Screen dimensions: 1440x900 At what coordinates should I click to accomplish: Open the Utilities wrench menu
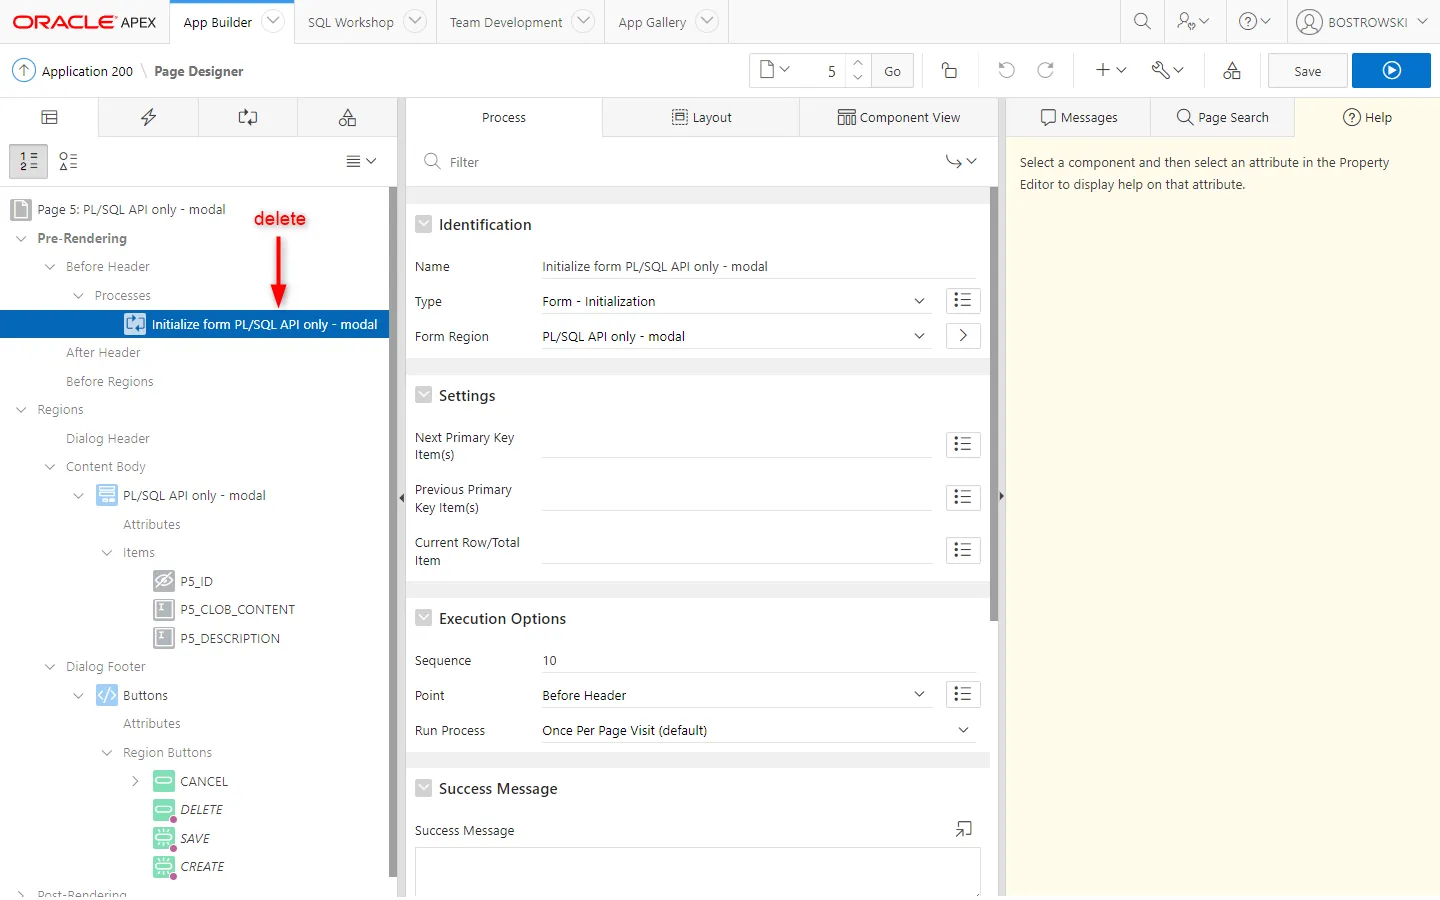click(x=1166, y=71)
